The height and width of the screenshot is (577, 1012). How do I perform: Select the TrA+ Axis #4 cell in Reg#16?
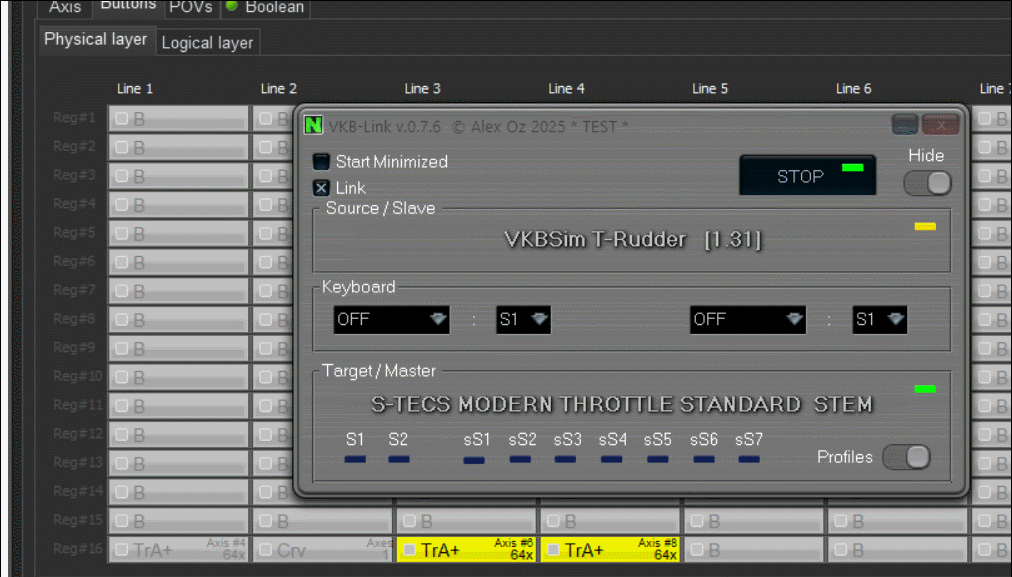(x=178, y=549)
